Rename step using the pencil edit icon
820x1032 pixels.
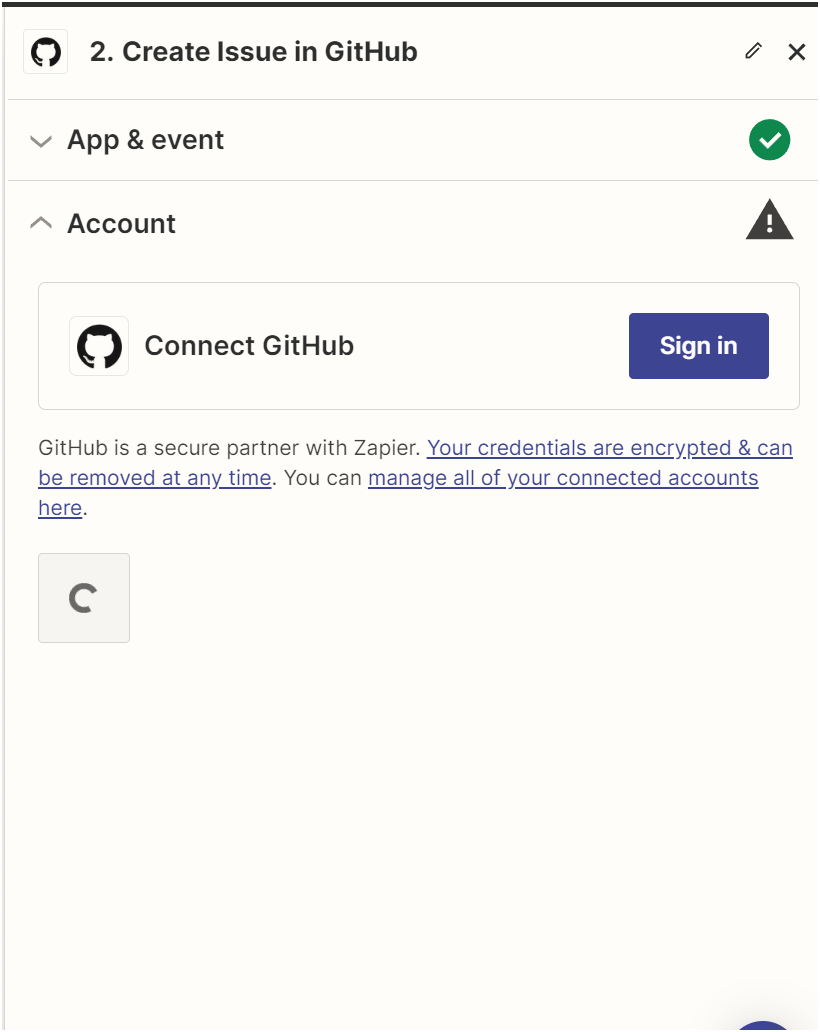[x=754, y=51]
